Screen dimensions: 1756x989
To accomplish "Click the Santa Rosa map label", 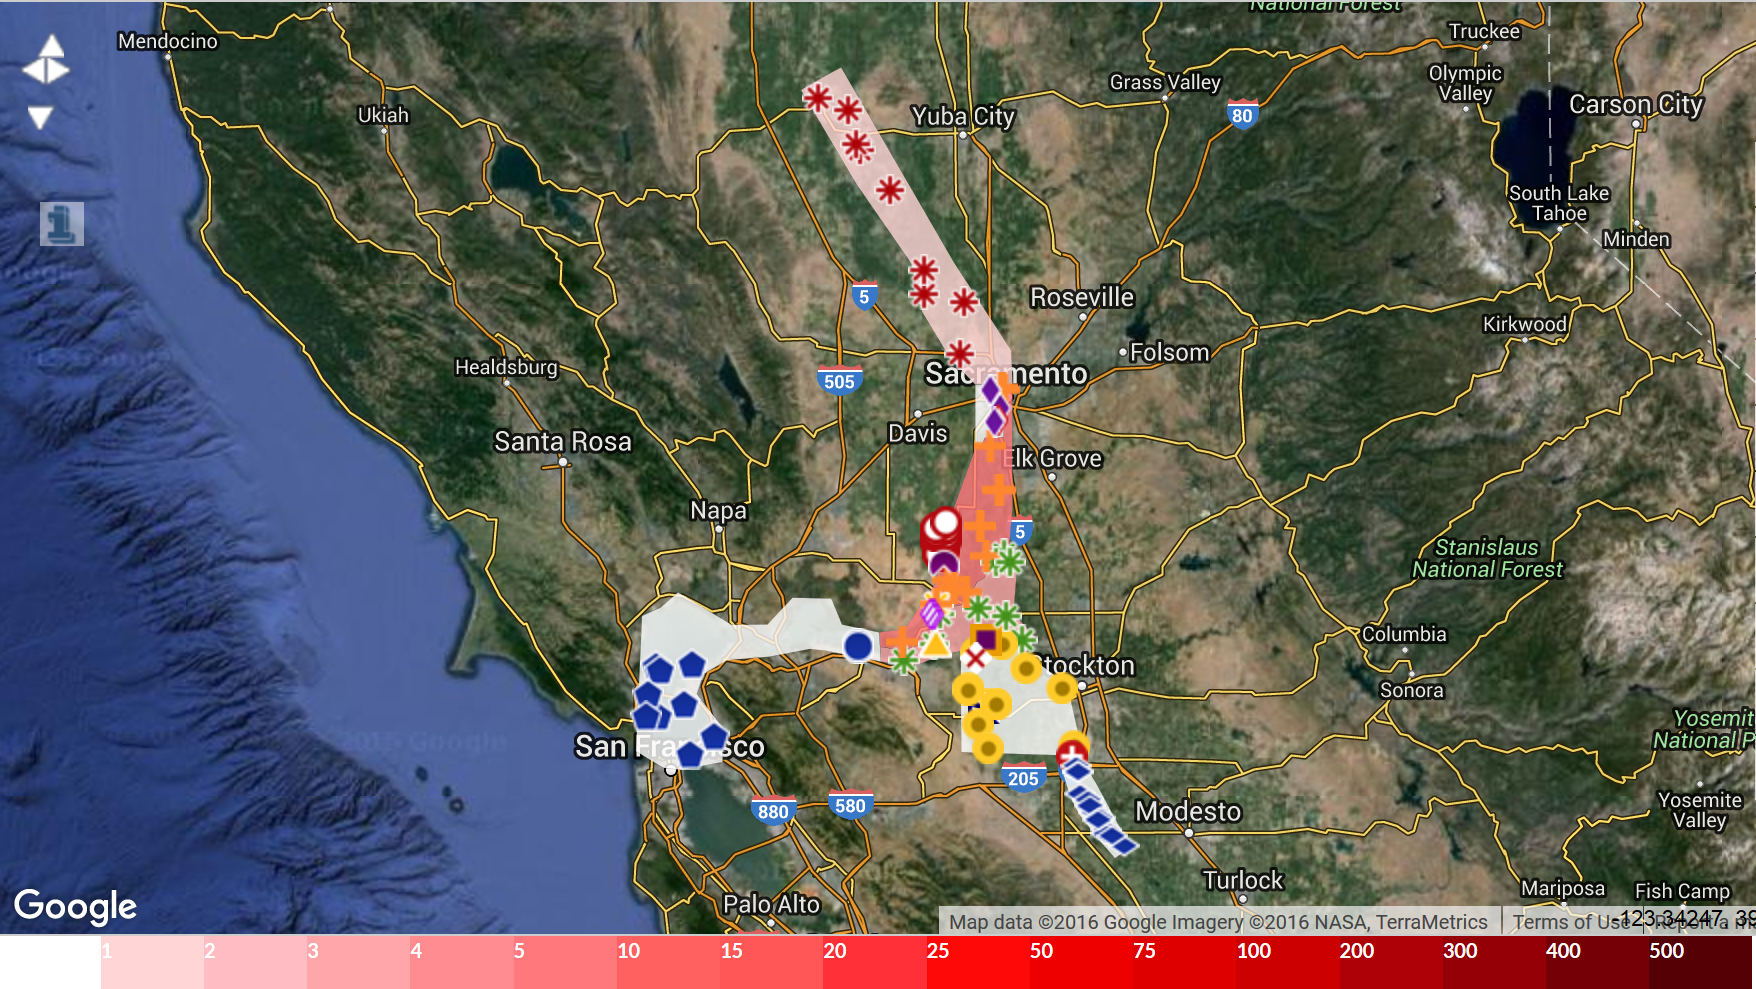I will (563, 441).
